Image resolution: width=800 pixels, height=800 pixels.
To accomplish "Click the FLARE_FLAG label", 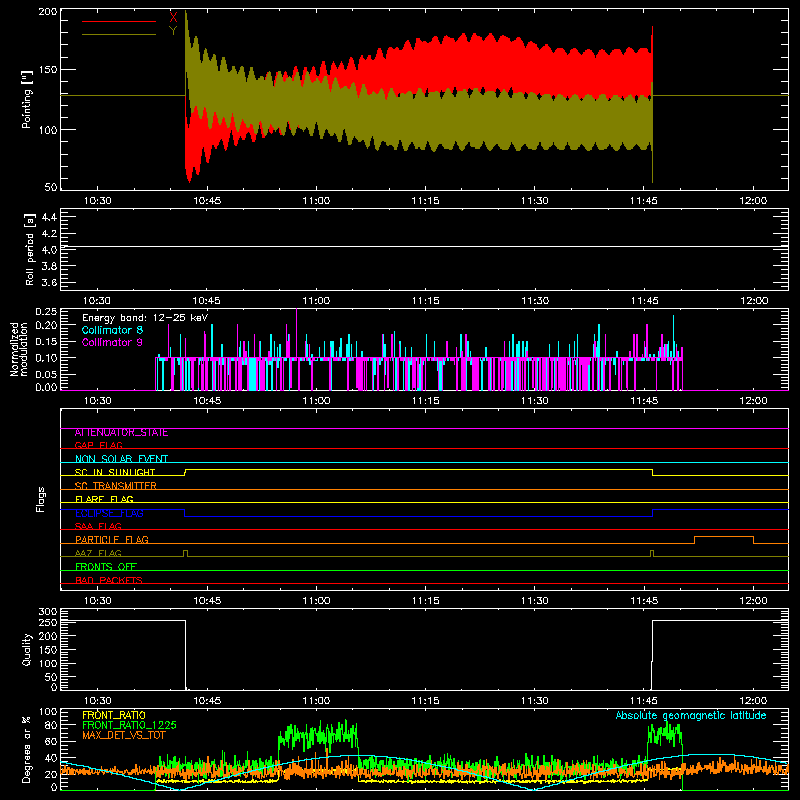I will pos(104,499).
